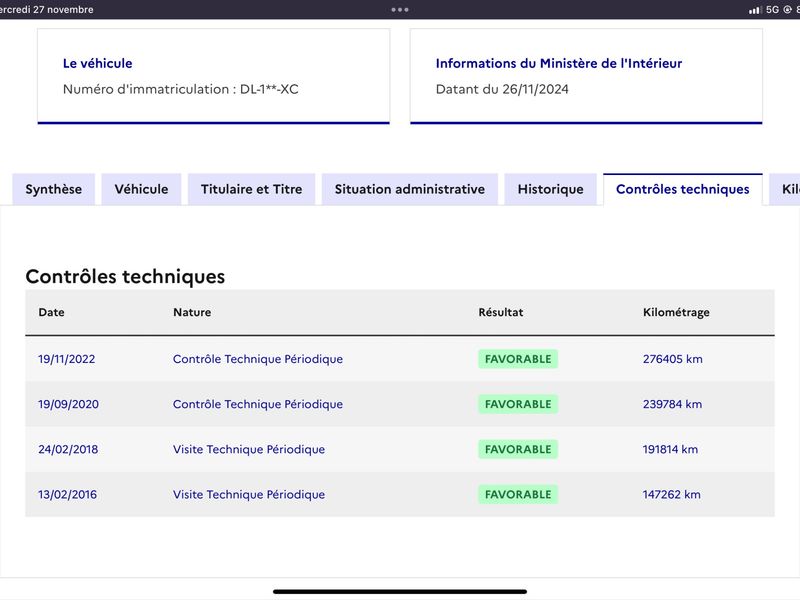
Task: Click the Kilométrage column header
Action: pyautogui.click(x=676, y=312)
